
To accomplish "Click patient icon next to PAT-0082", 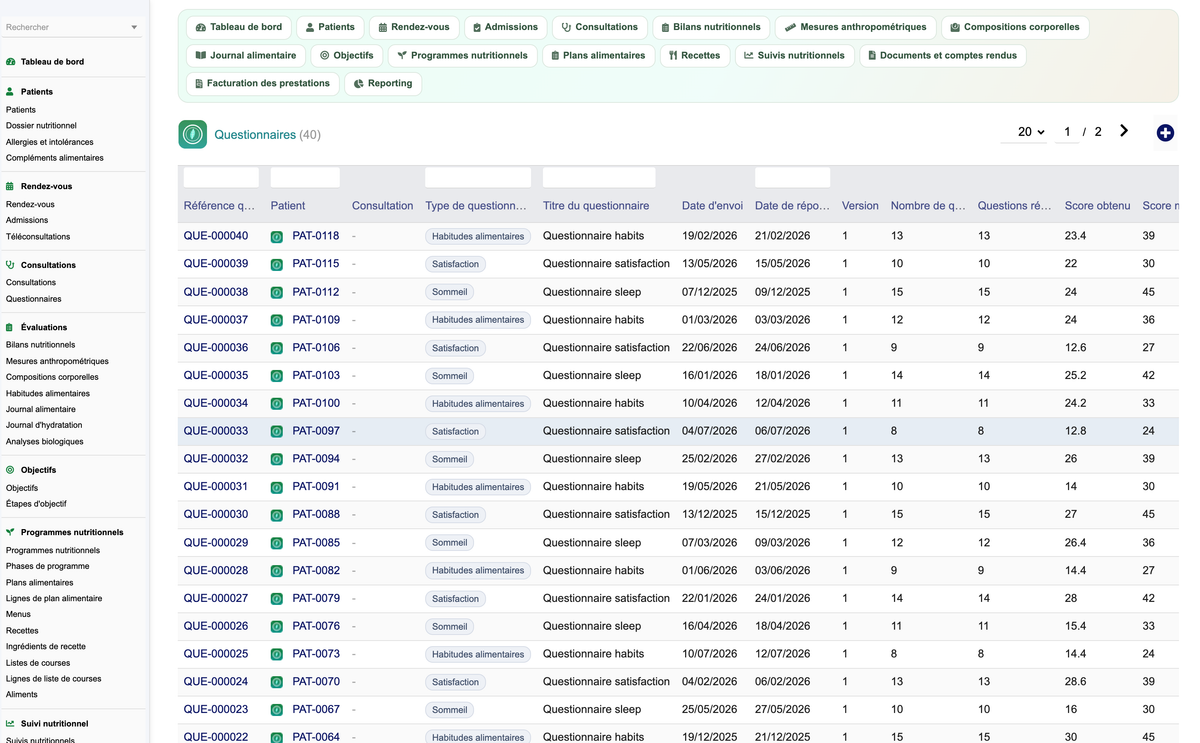I will (277, 571).
